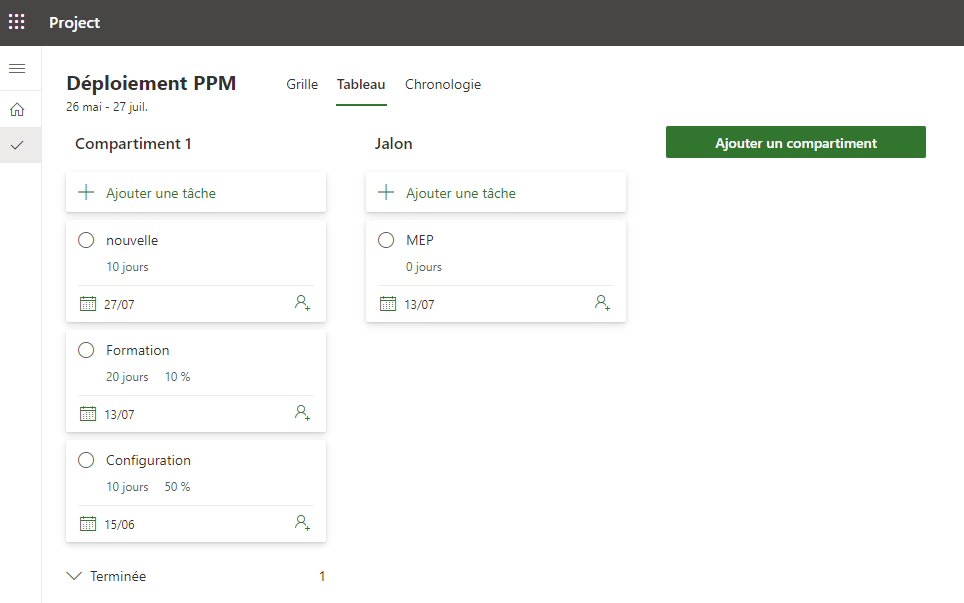The width and height of the screenshot is (964, 603).
Task: Open the Formation task card title
Action: pyautogui.click(x=137, y=350)
